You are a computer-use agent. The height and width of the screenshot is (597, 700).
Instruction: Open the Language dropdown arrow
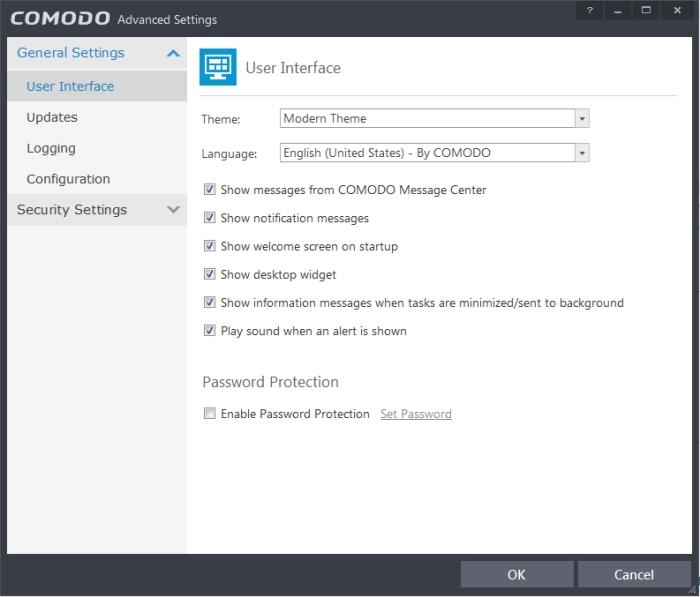[x=582, y=153]
